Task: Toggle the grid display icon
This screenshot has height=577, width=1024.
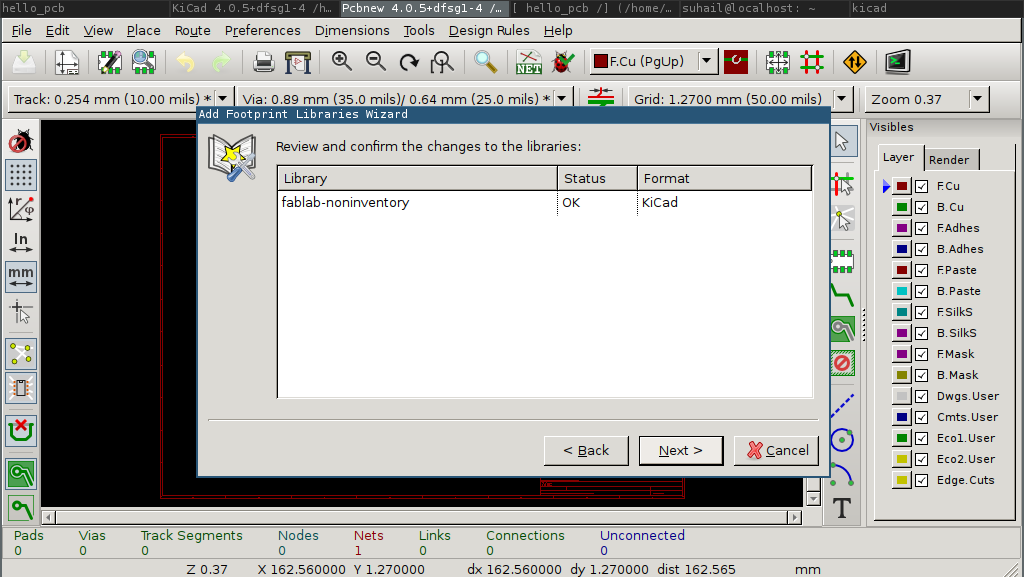Action: (21, 175)
